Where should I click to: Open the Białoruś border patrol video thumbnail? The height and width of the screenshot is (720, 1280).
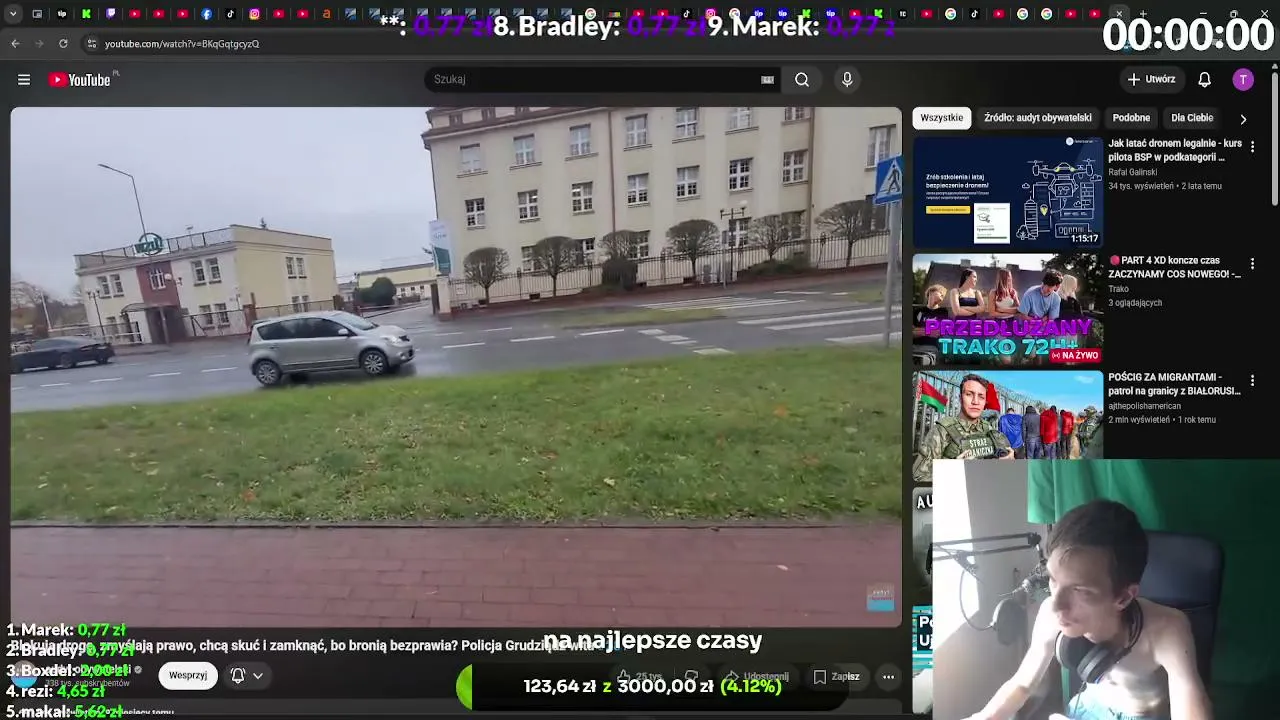1007,415
